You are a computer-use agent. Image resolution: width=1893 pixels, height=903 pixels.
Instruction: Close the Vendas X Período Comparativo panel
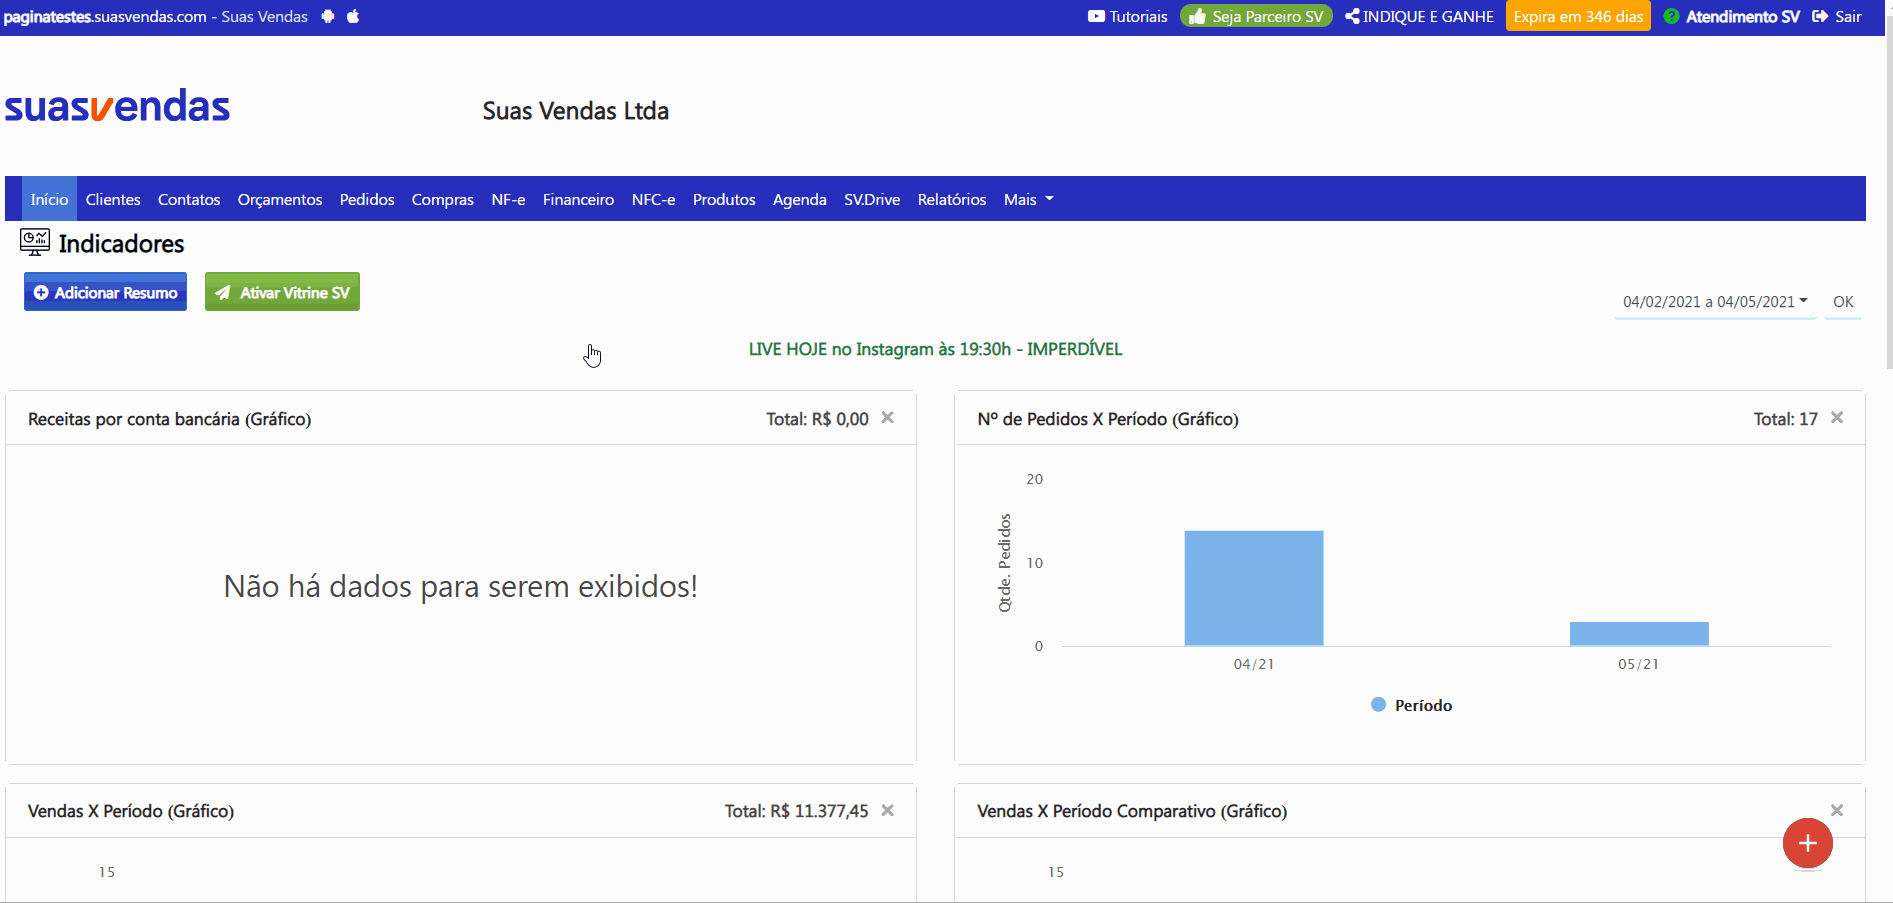1837,810
